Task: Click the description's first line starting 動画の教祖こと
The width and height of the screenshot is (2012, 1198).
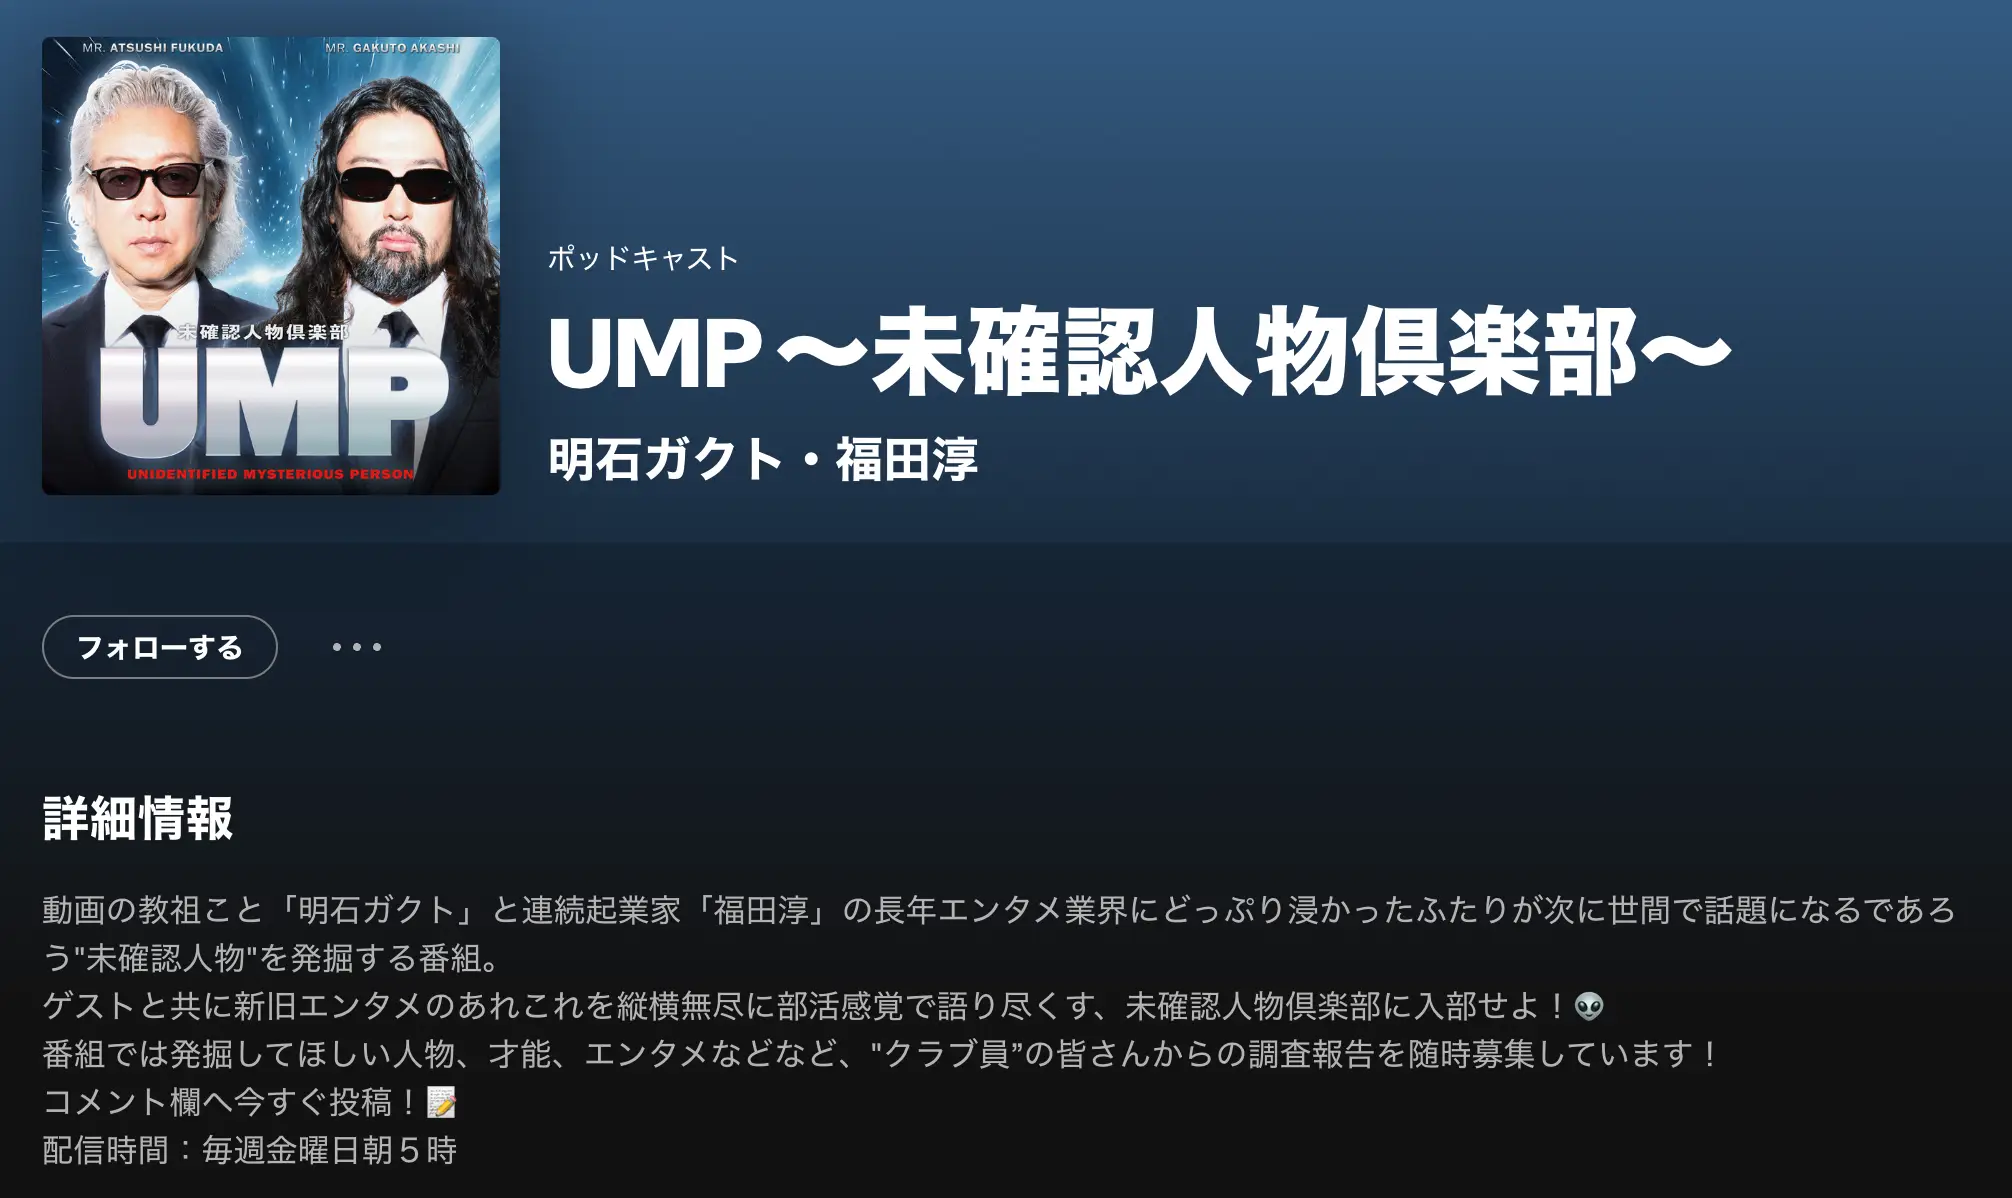Action: tap(998, 910)
